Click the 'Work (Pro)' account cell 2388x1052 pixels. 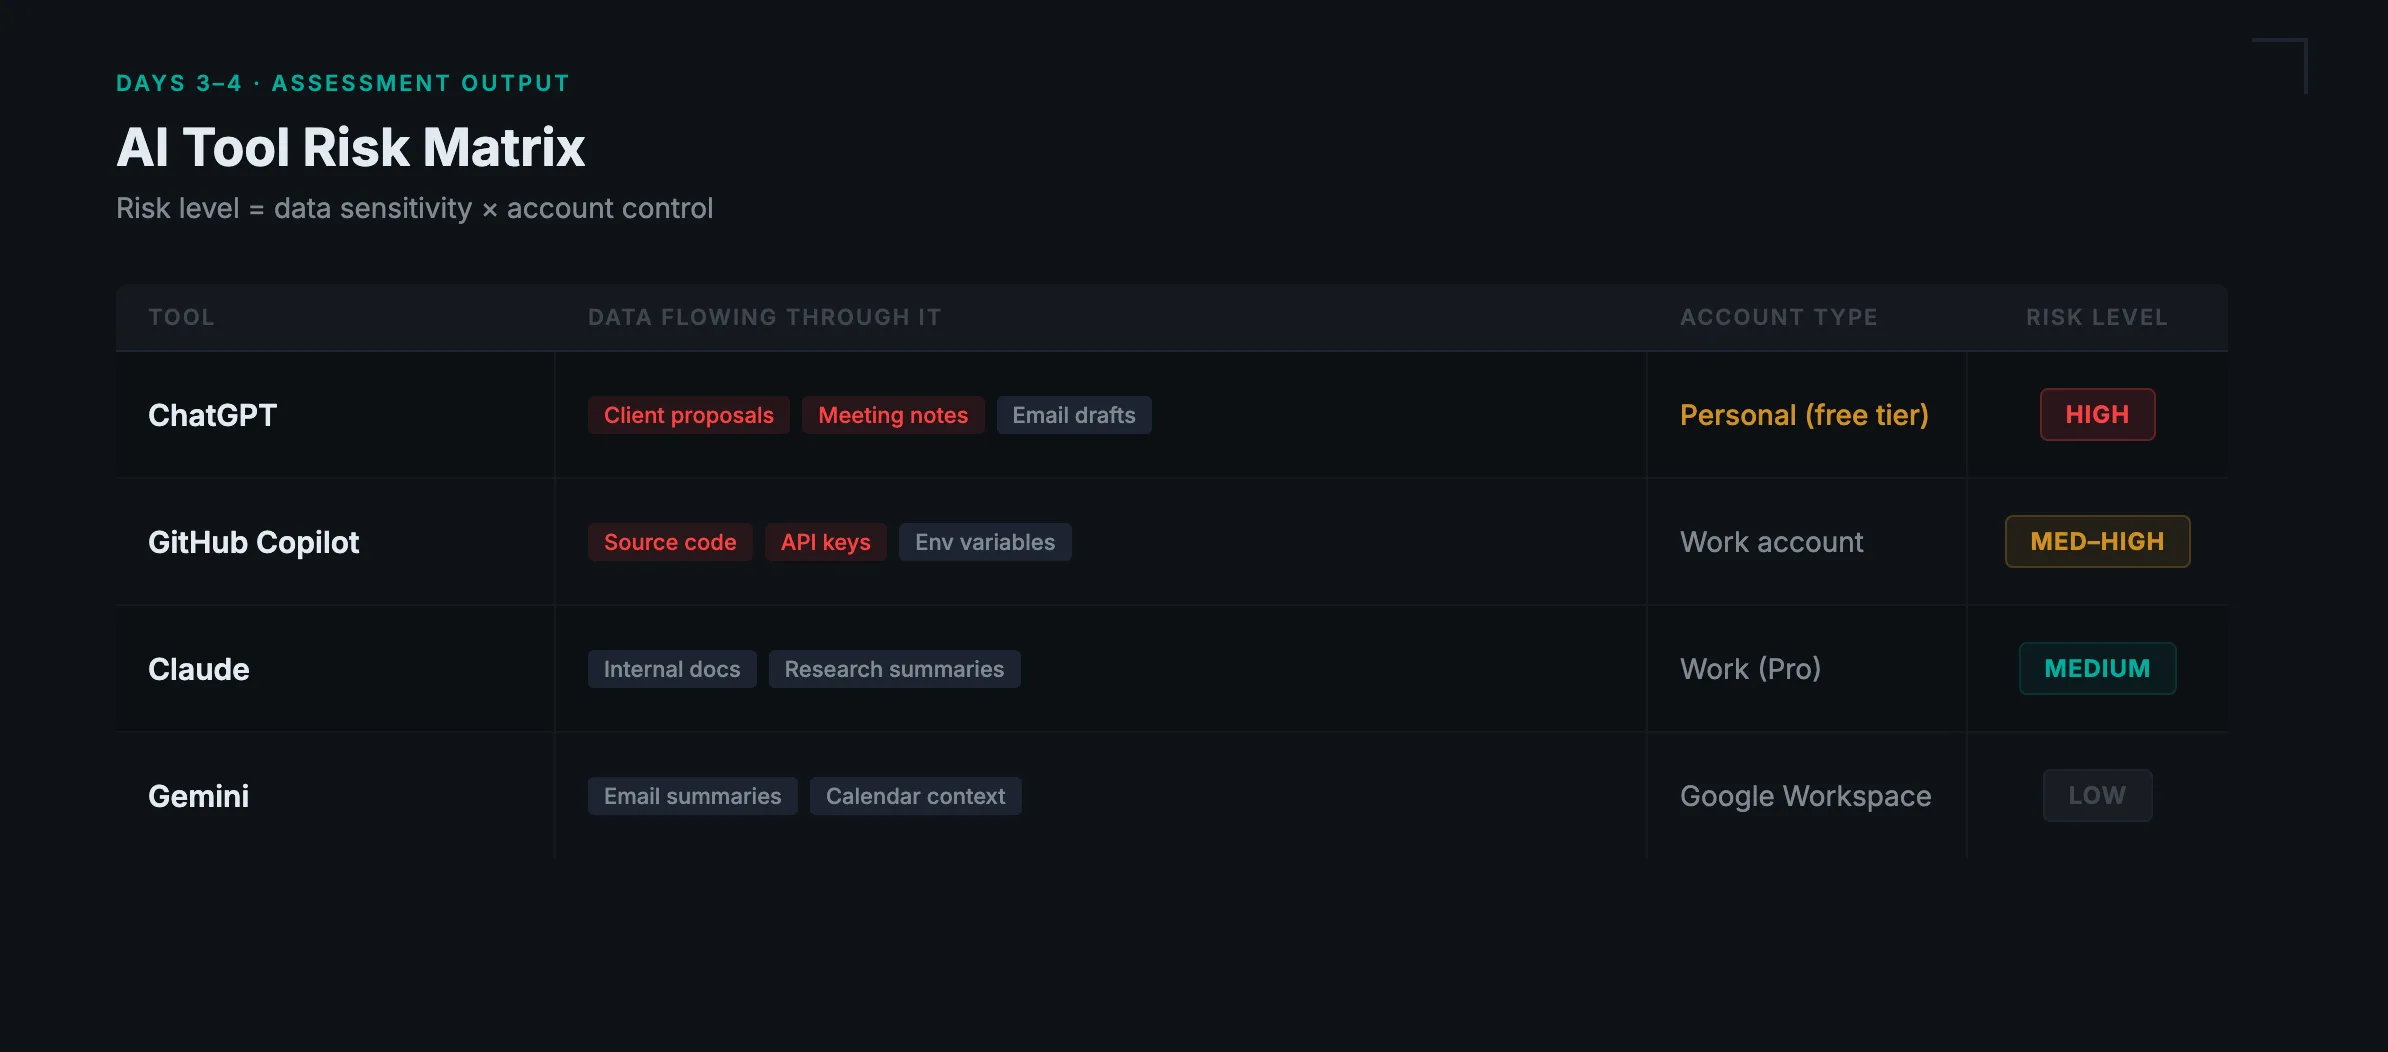point(1750,669)
